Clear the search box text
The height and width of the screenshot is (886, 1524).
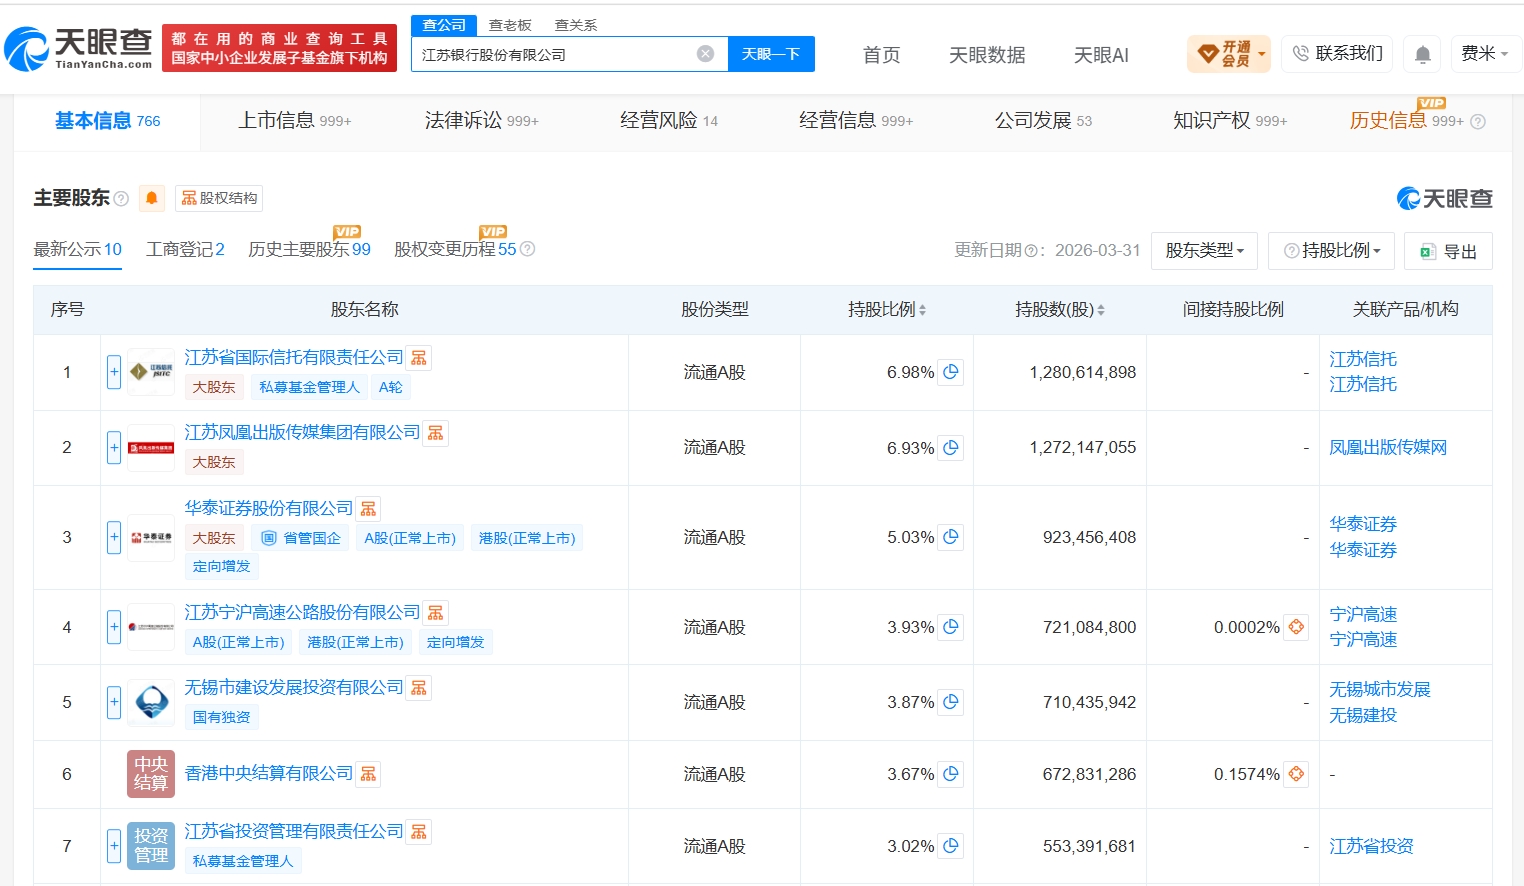[x=706, y=54]
